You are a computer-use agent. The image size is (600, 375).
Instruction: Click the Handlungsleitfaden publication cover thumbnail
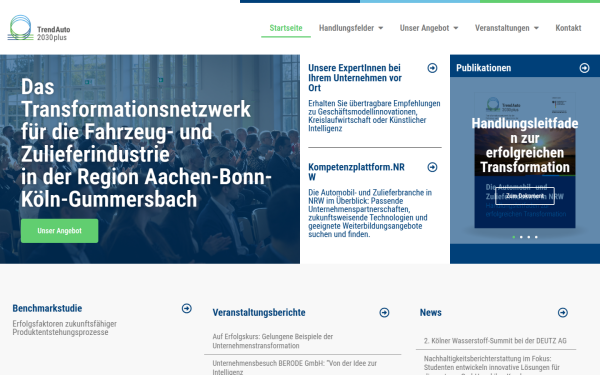[525, 160]
